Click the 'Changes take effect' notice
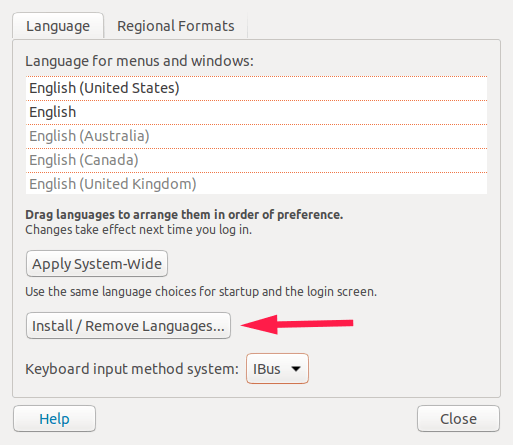This screenshot has width=513, height=445. pos(138,230)
